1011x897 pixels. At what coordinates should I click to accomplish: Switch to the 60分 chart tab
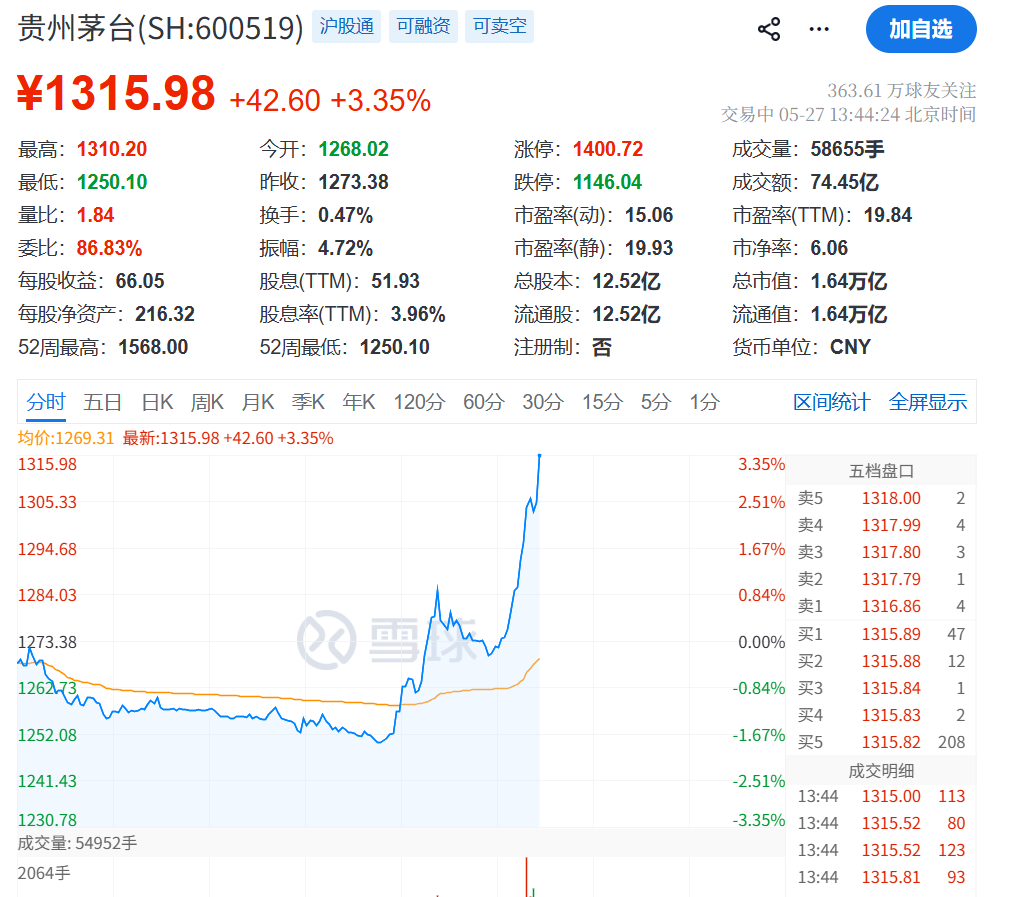tap(484, 402)
